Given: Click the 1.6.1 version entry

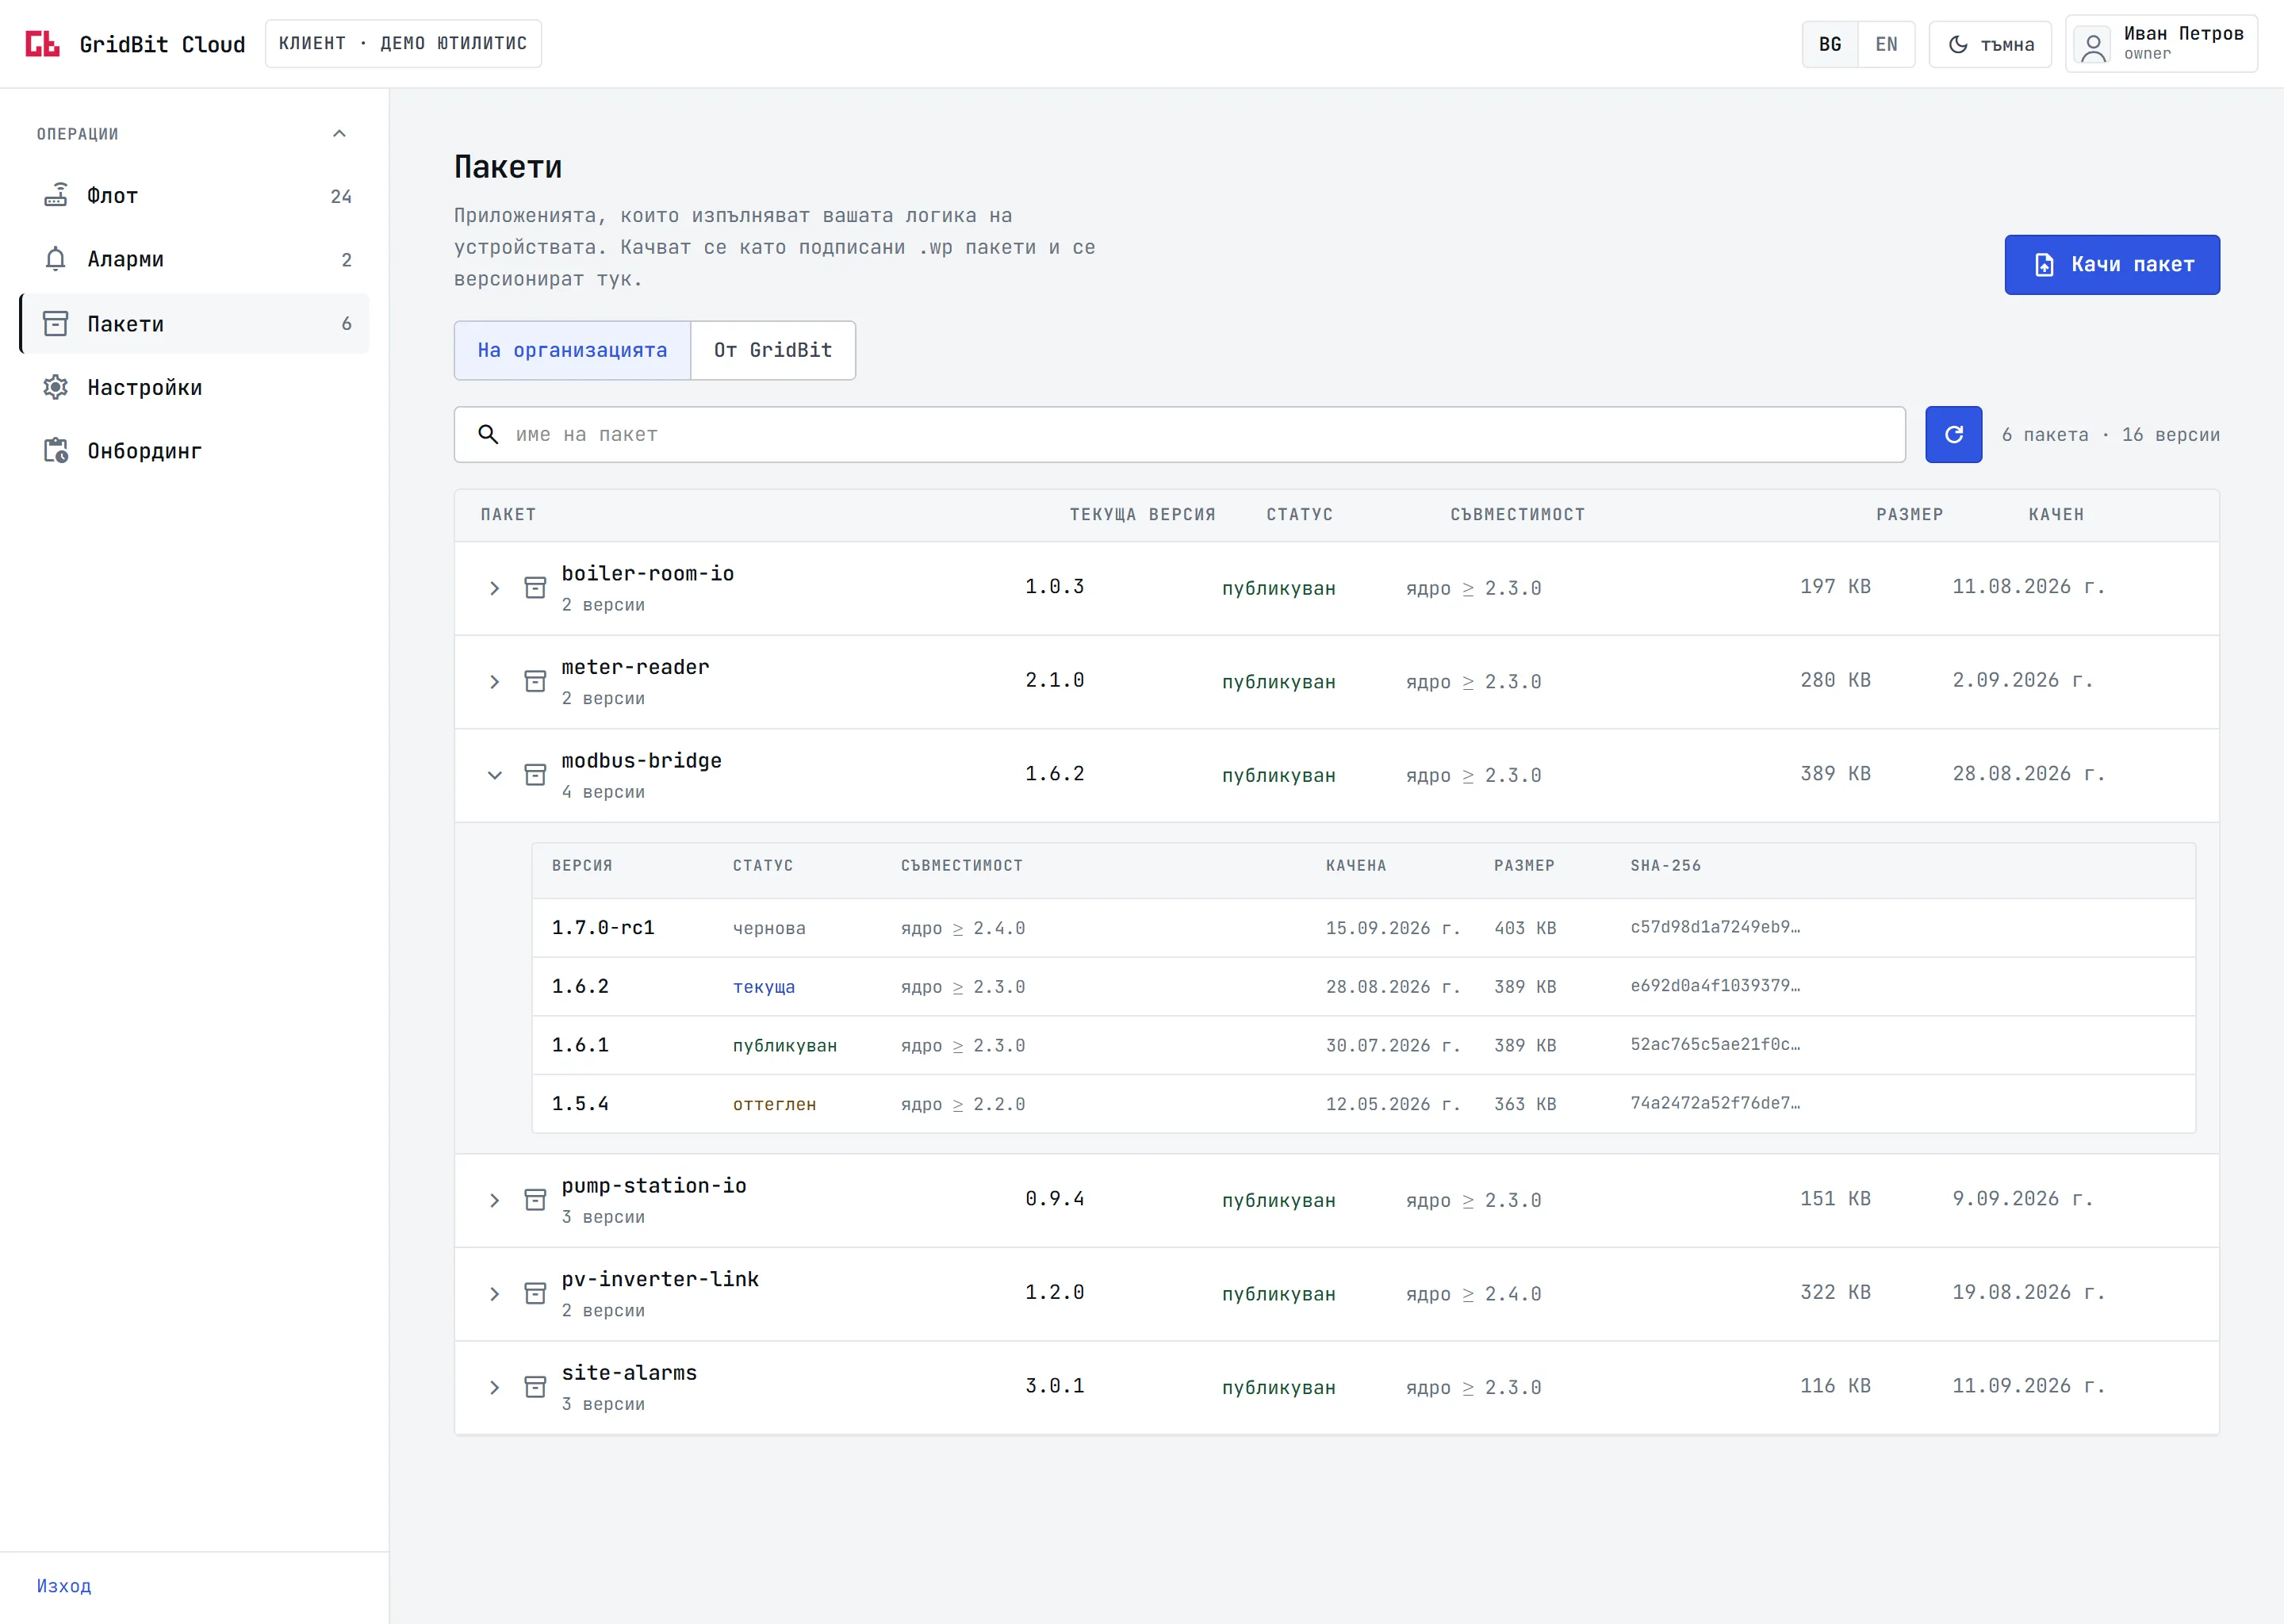Looking at the screenshot, I should 580,1045.
